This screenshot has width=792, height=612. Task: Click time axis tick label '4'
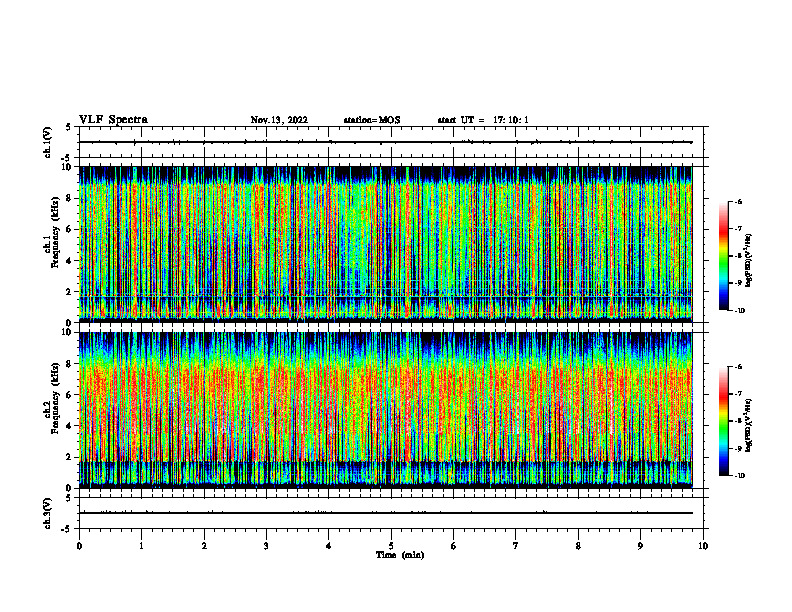(x=329, y=546)
